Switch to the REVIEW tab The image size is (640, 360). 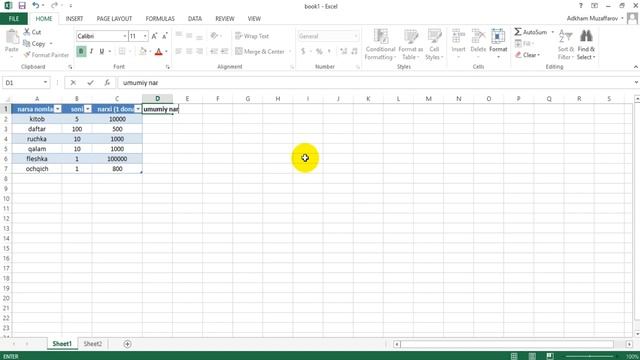coord(225,19)
